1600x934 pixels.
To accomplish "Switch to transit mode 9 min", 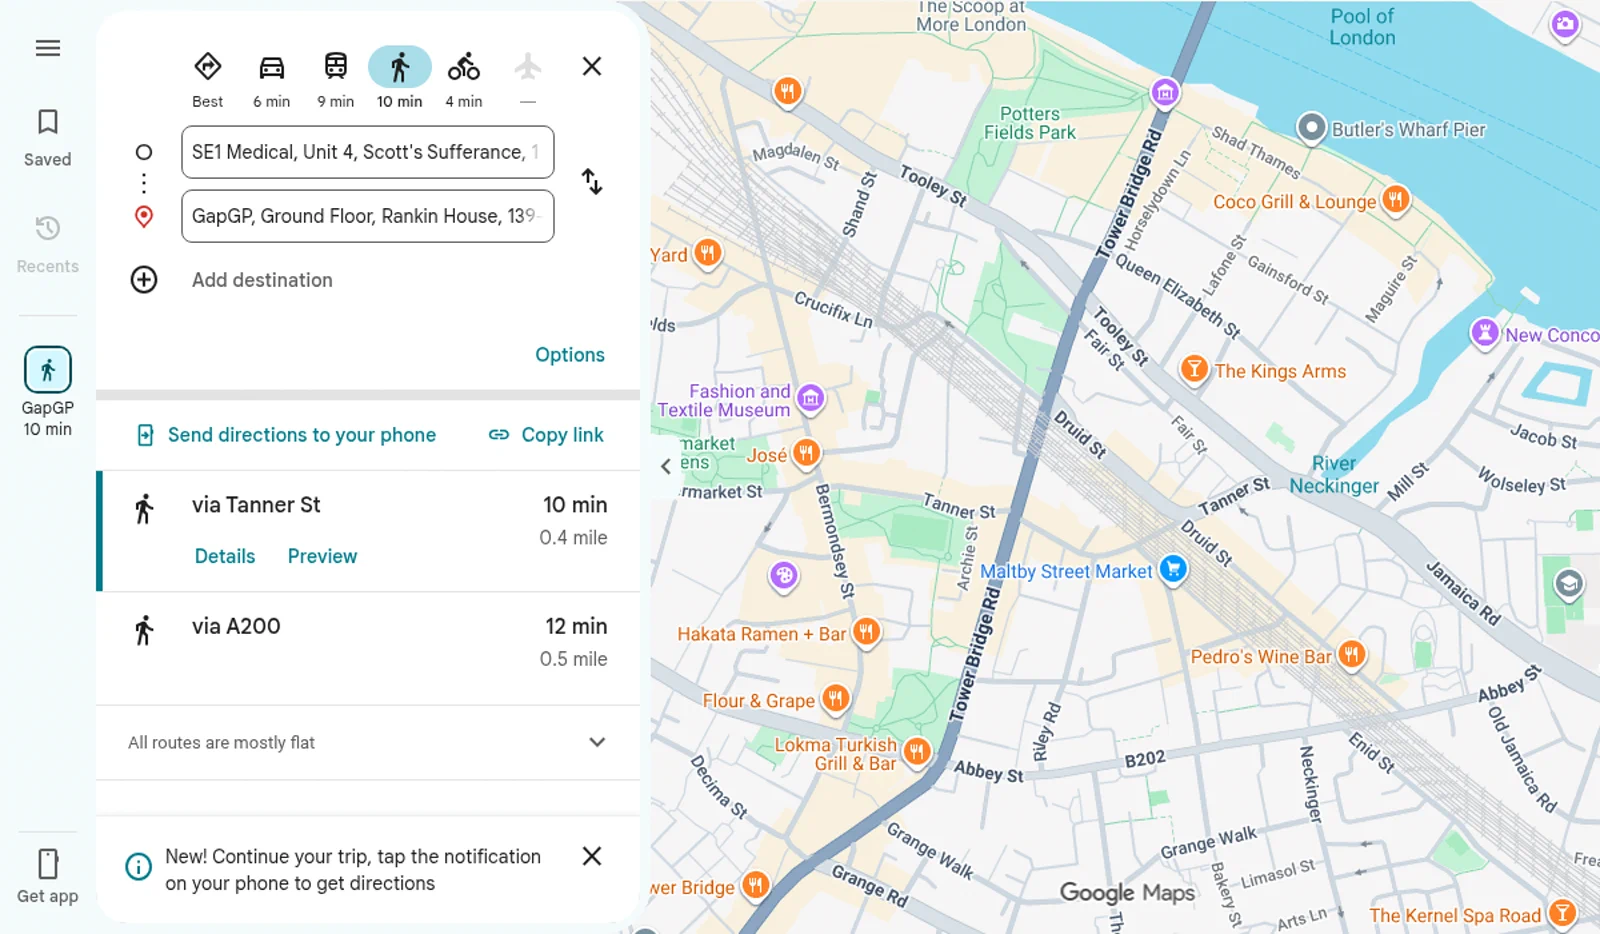I will pos(335,79).
